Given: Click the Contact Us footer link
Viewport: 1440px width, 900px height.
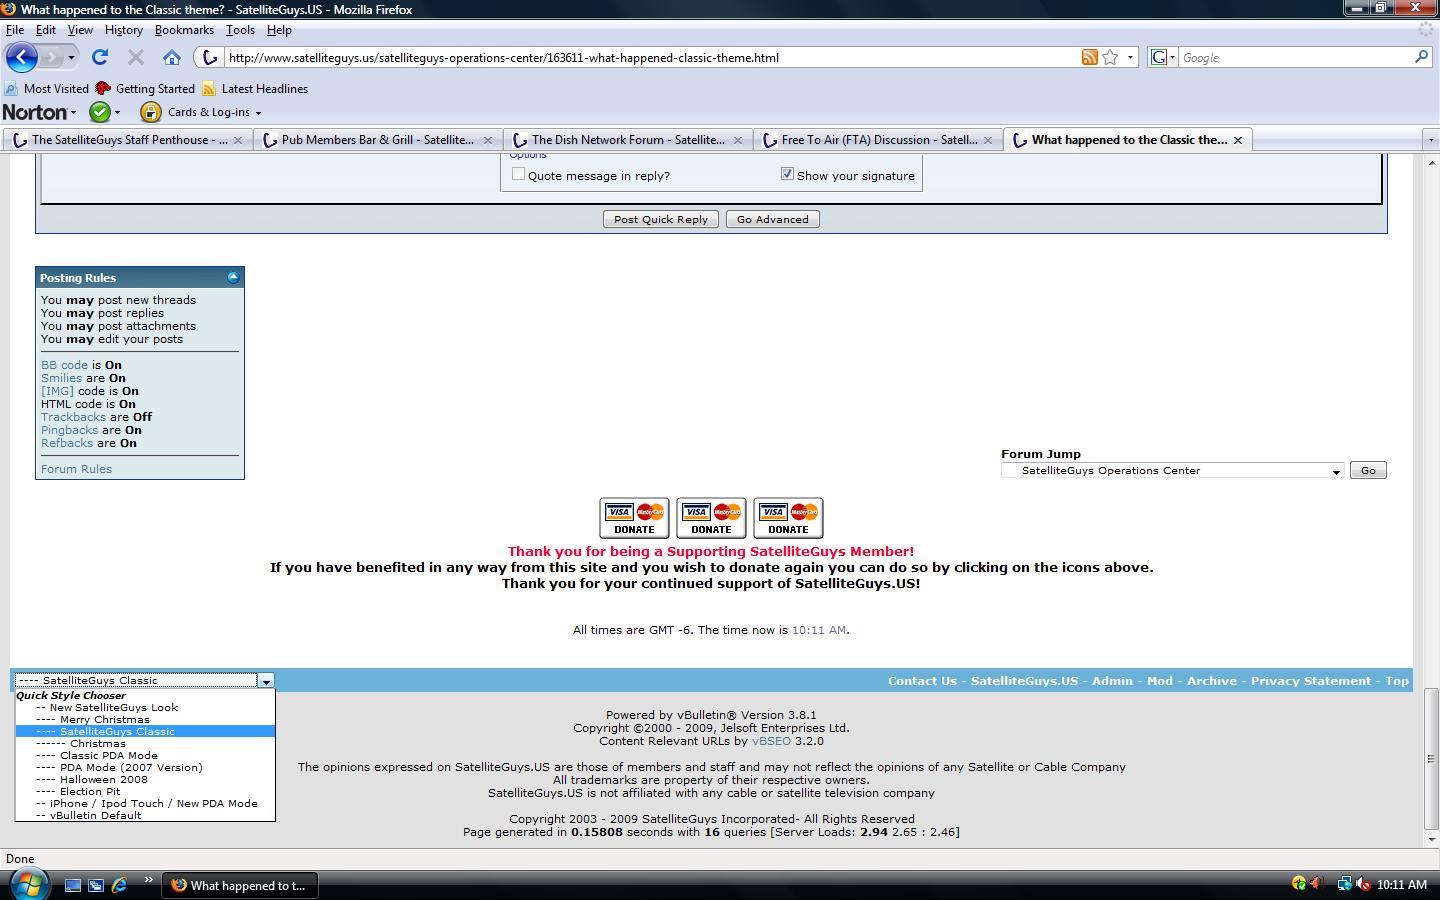Looking at the screenshot, I should click(x=922, y=681).
